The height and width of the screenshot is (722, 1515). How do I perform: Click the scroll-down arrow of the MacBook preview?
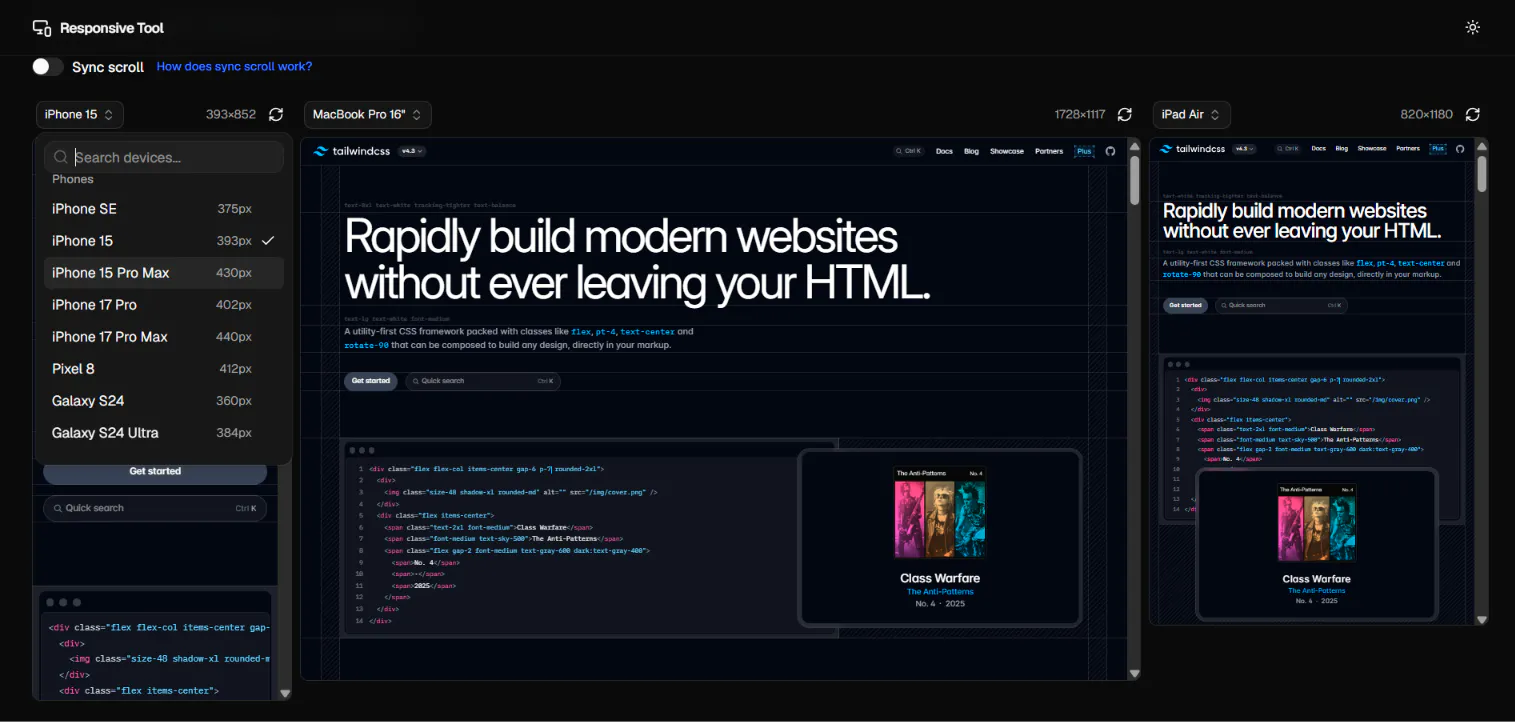click(1134, 674)
